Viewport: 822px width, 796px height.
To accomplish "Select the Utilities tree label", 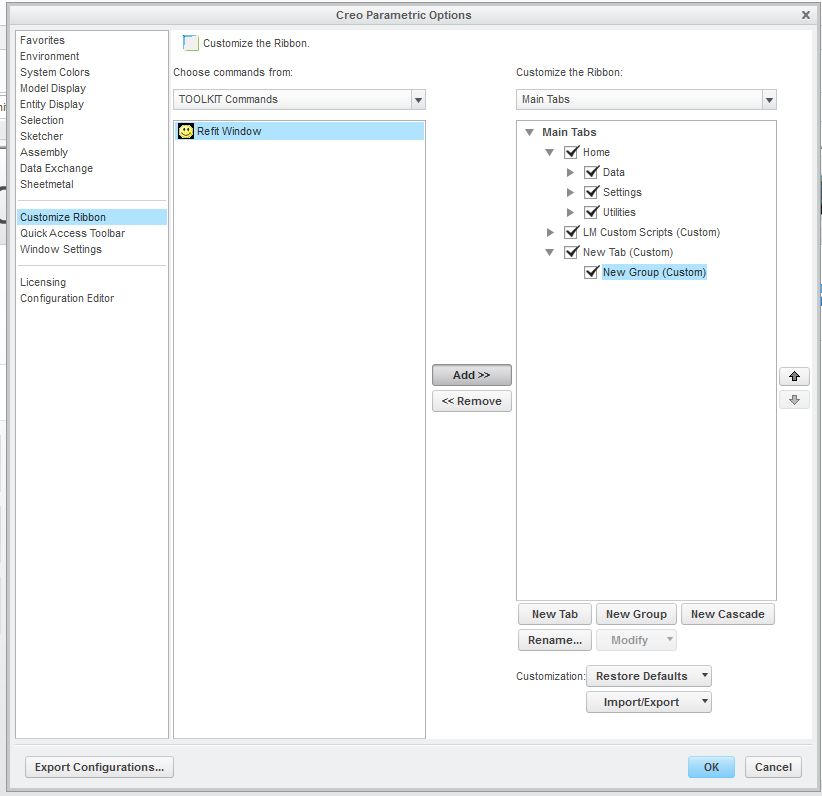I will click(619, 212).
